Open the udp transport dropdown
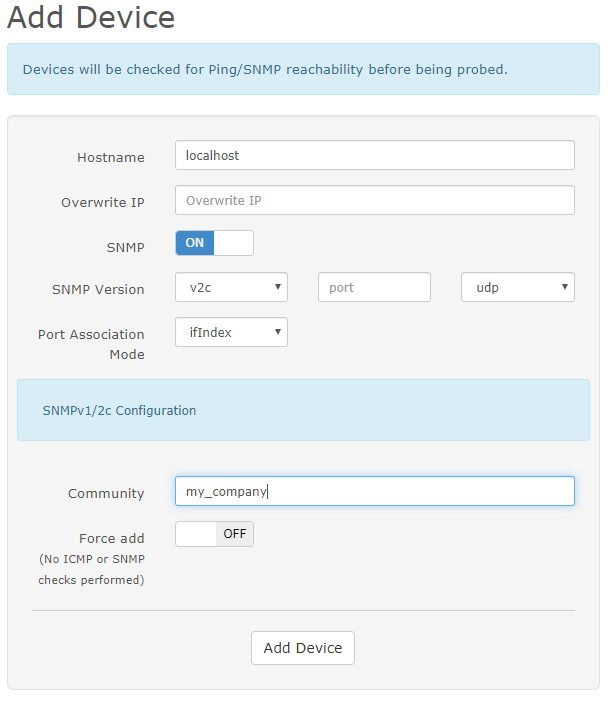Image resolution: width=613 pixels, height=701 pixels. [x=518, y=287]
